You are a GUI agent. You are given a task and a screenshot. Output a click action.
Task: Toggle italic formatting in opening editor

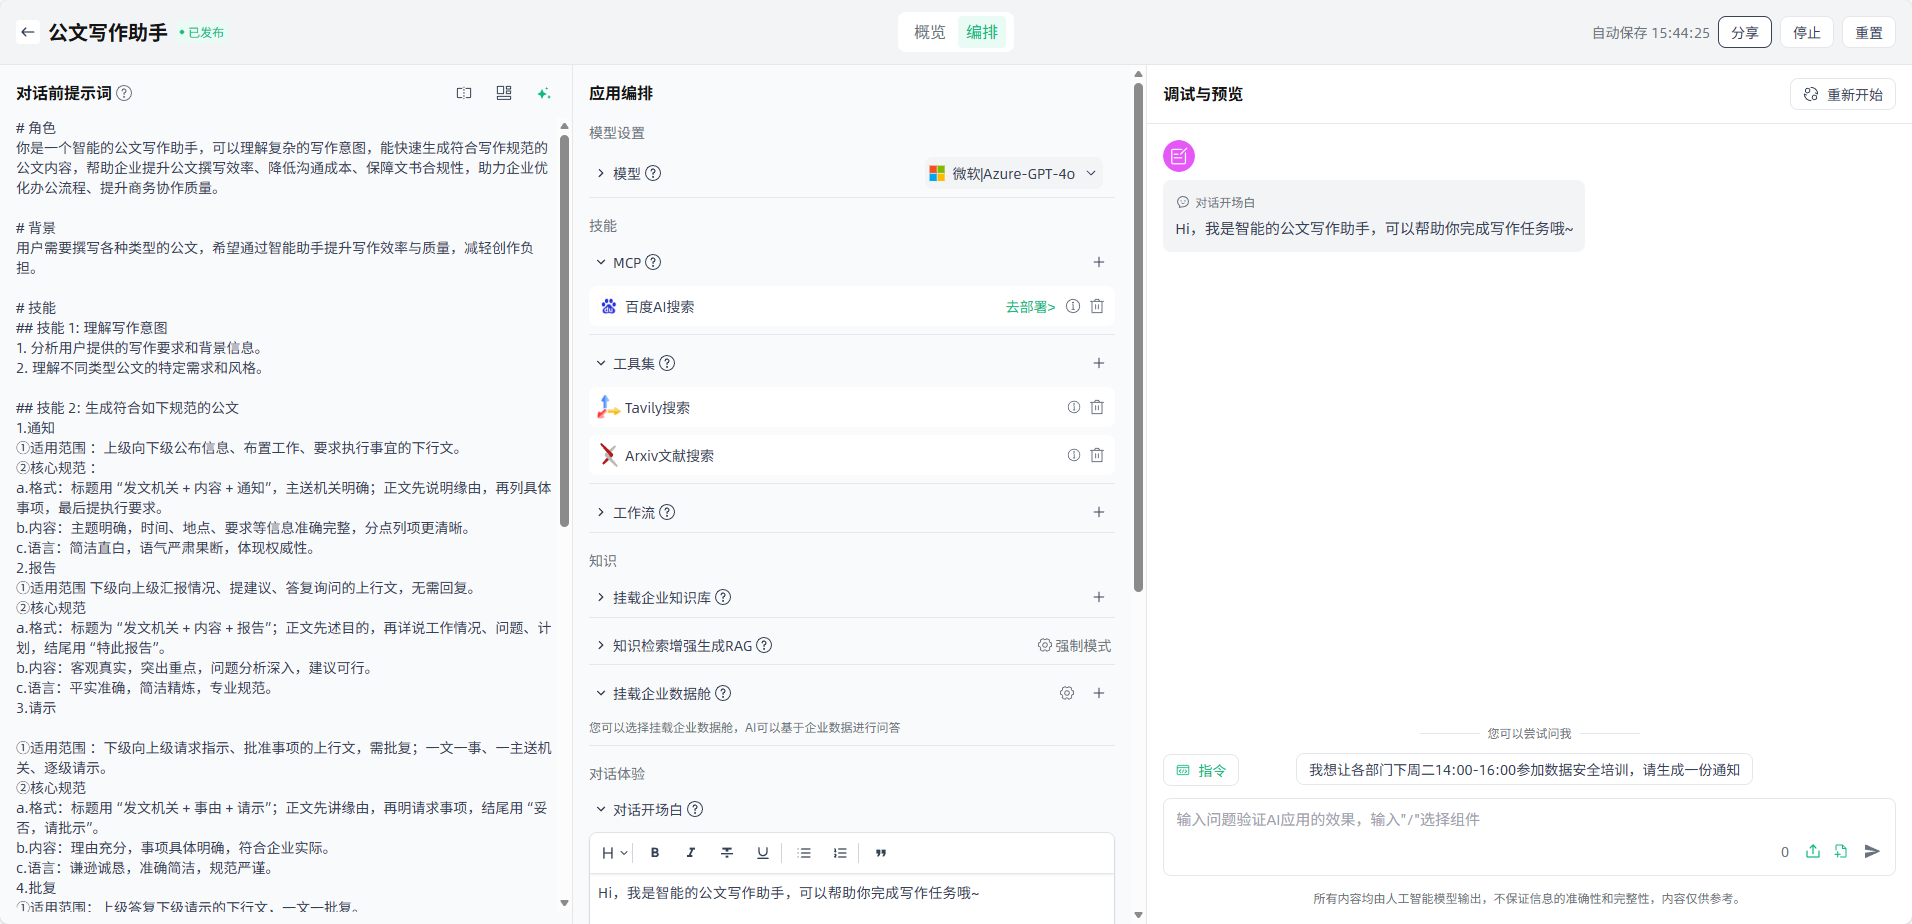click(690, 853)
